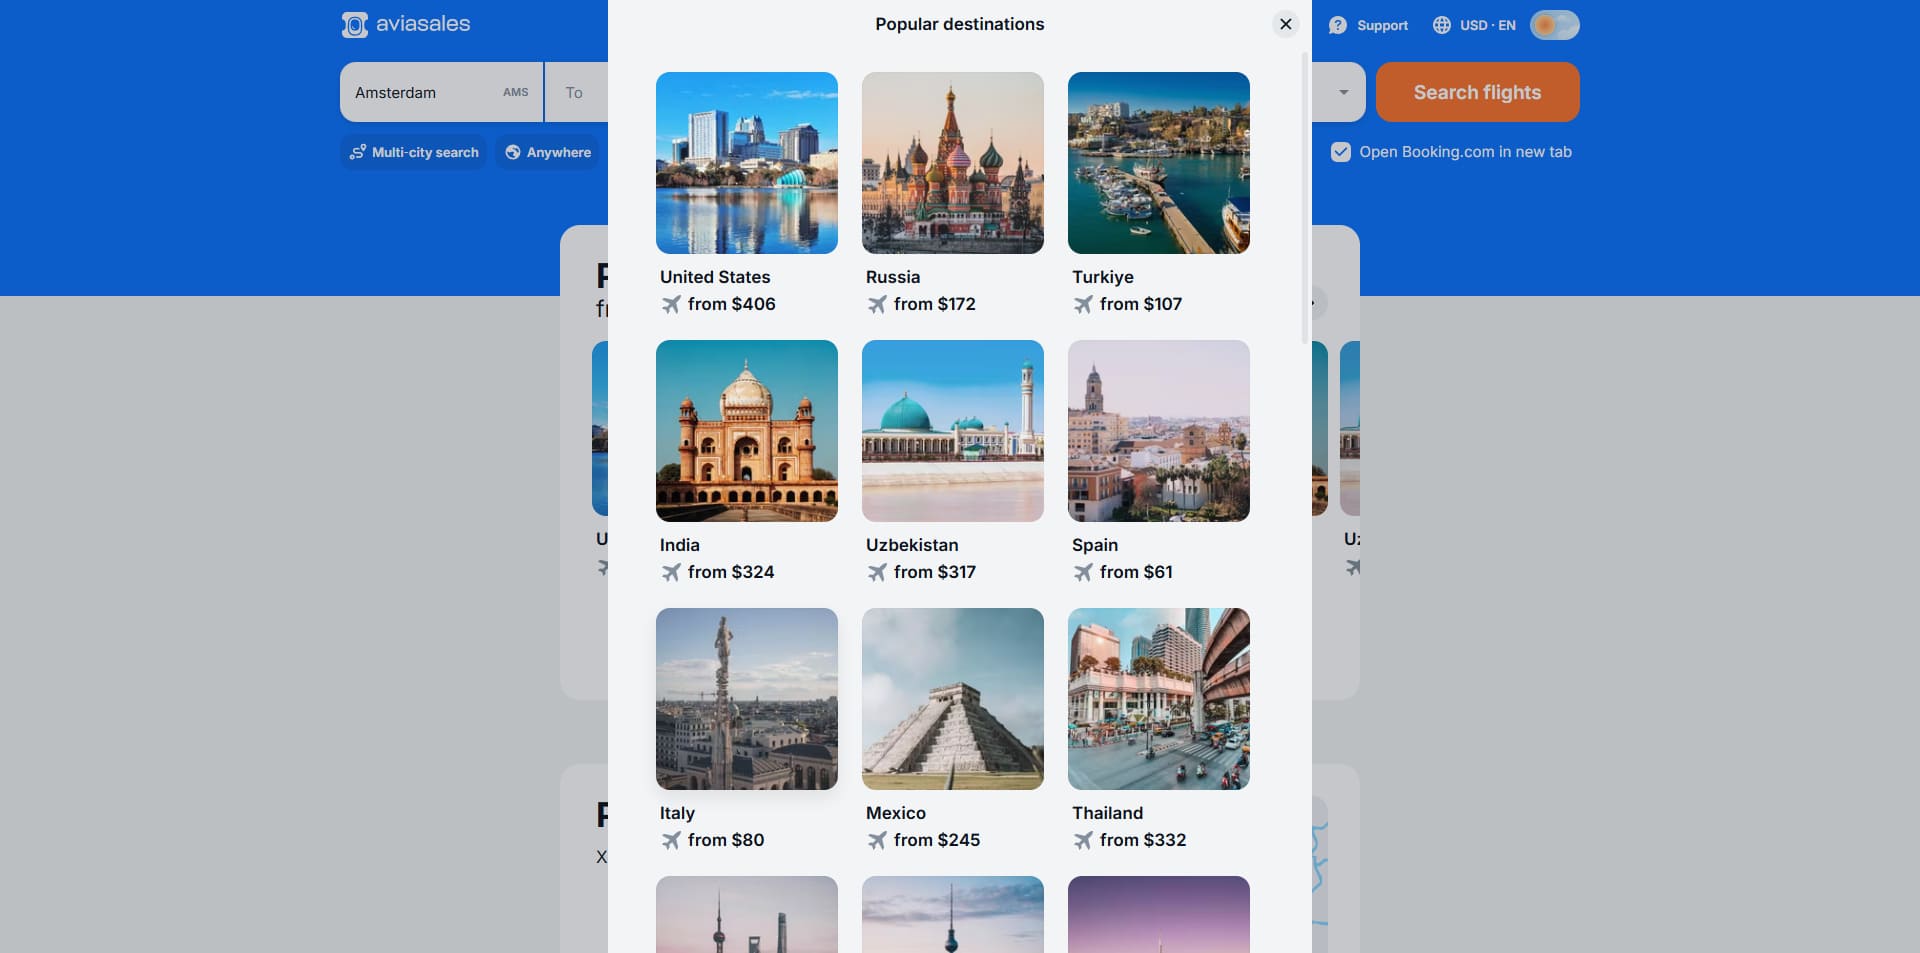The width and height of the screenshot is (1920, 953).
Task: Click the Popular destinations heading
Action: point(960,24)
